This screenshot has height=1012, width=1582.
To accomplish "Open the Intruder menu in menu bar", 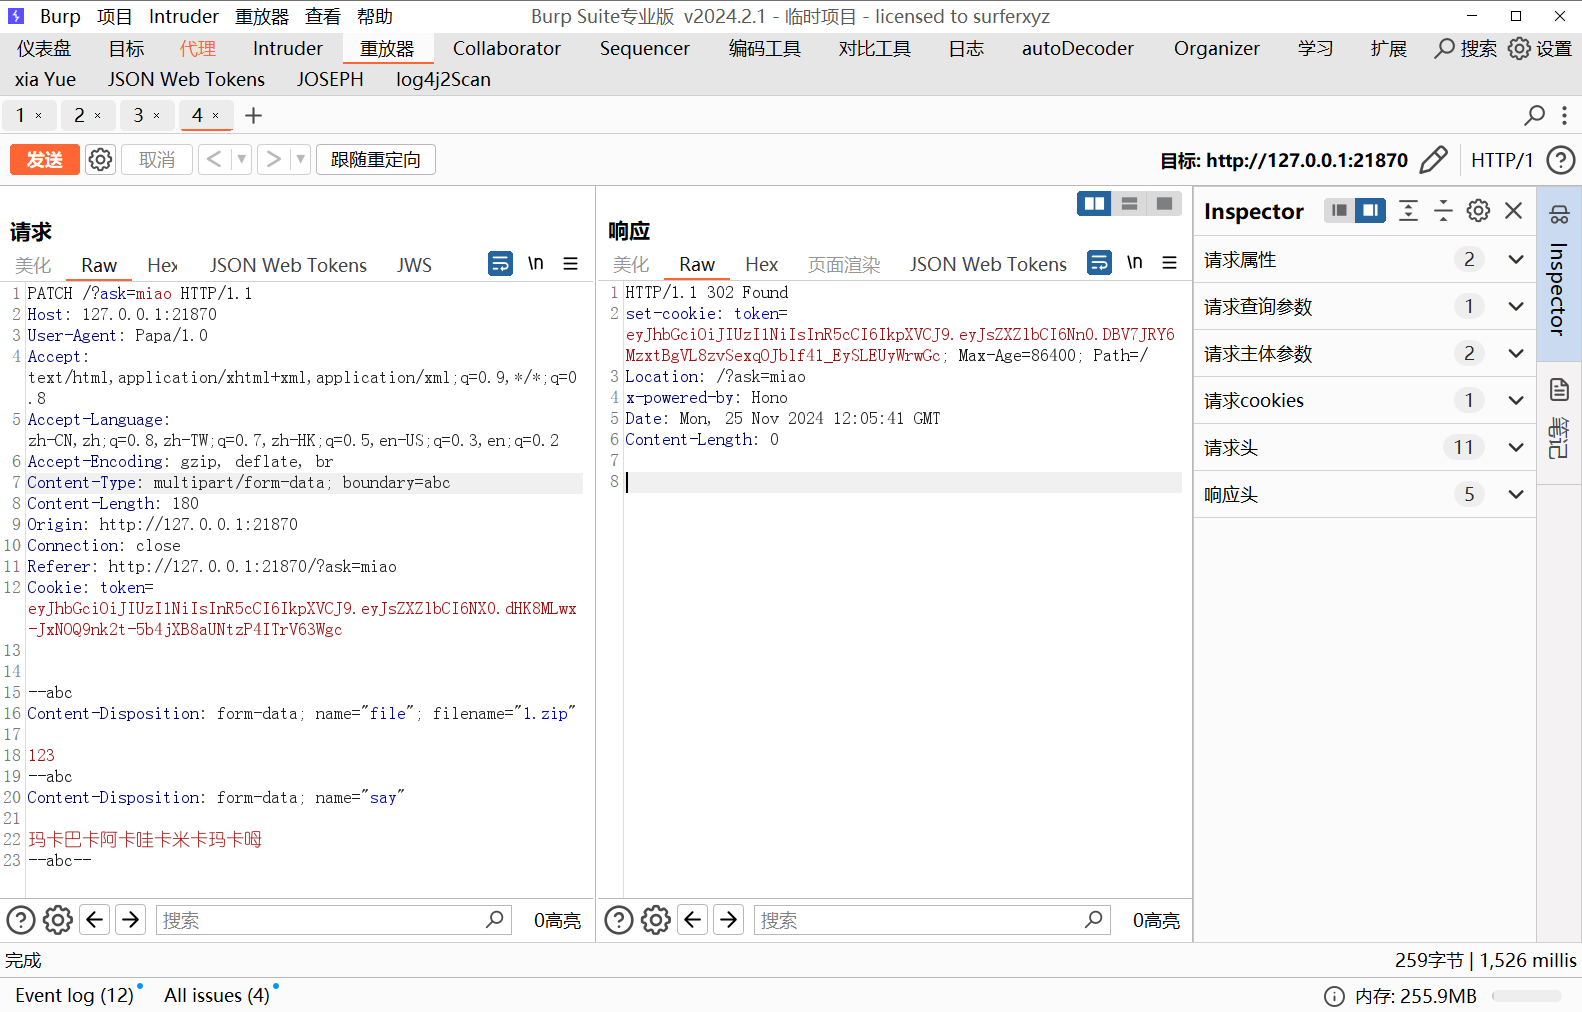I will [x=184, y=17].
